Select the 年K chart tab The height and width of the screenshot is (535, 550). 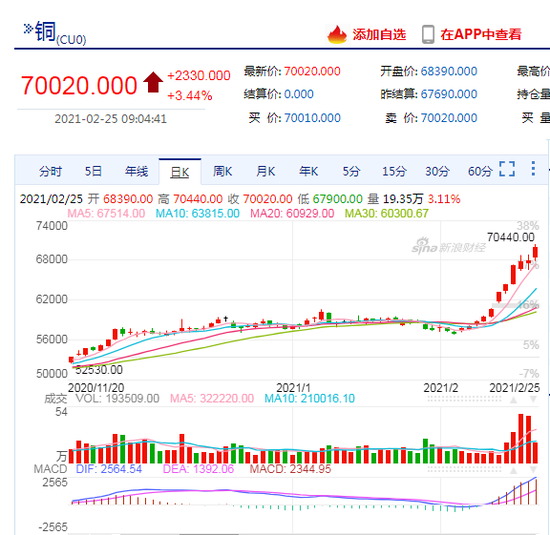[308, 172]
